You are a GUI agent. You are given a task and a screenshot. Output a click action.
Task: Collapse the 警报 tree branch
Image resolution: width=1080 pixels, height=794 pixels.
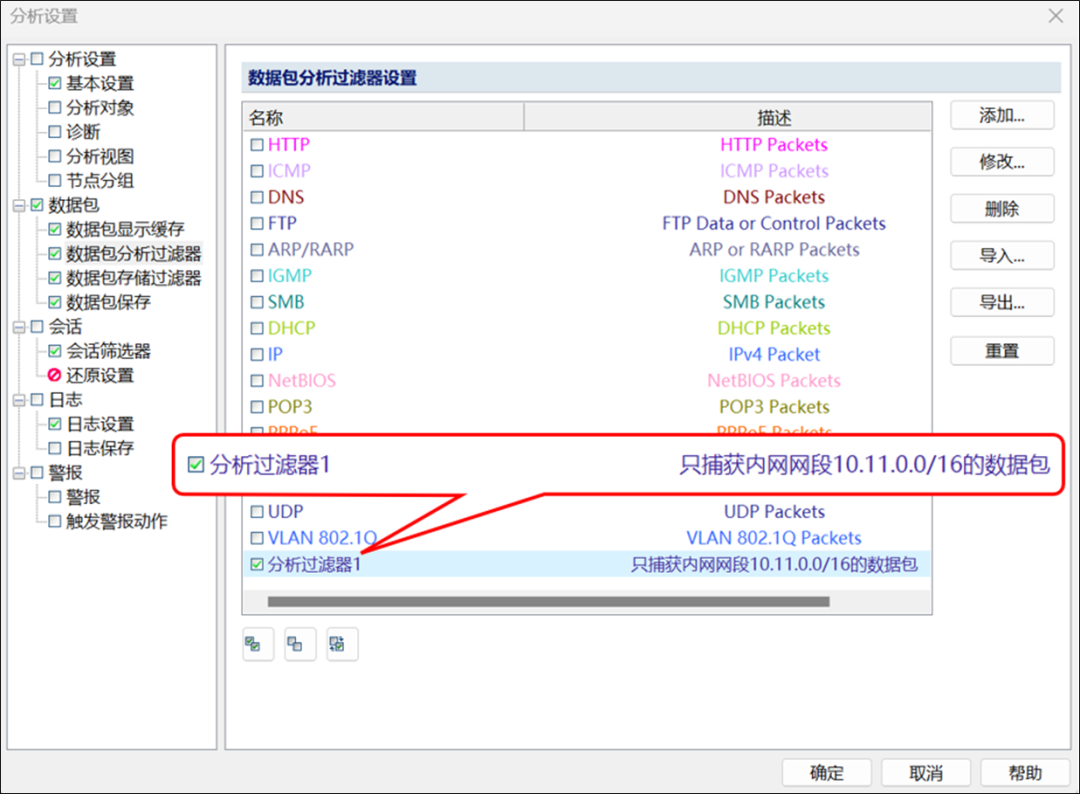point(19,472)
